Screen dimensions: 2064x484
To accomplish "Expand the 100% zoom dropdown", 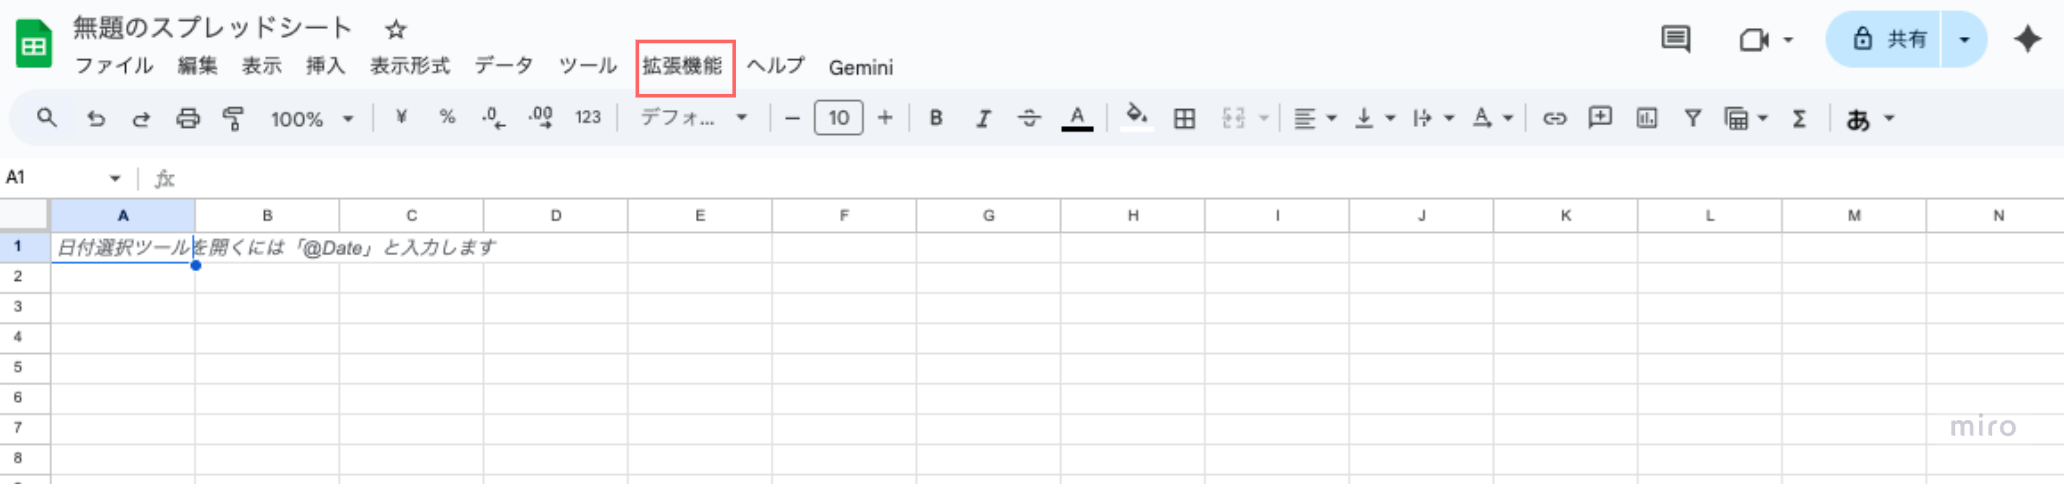I will point(311,118).
